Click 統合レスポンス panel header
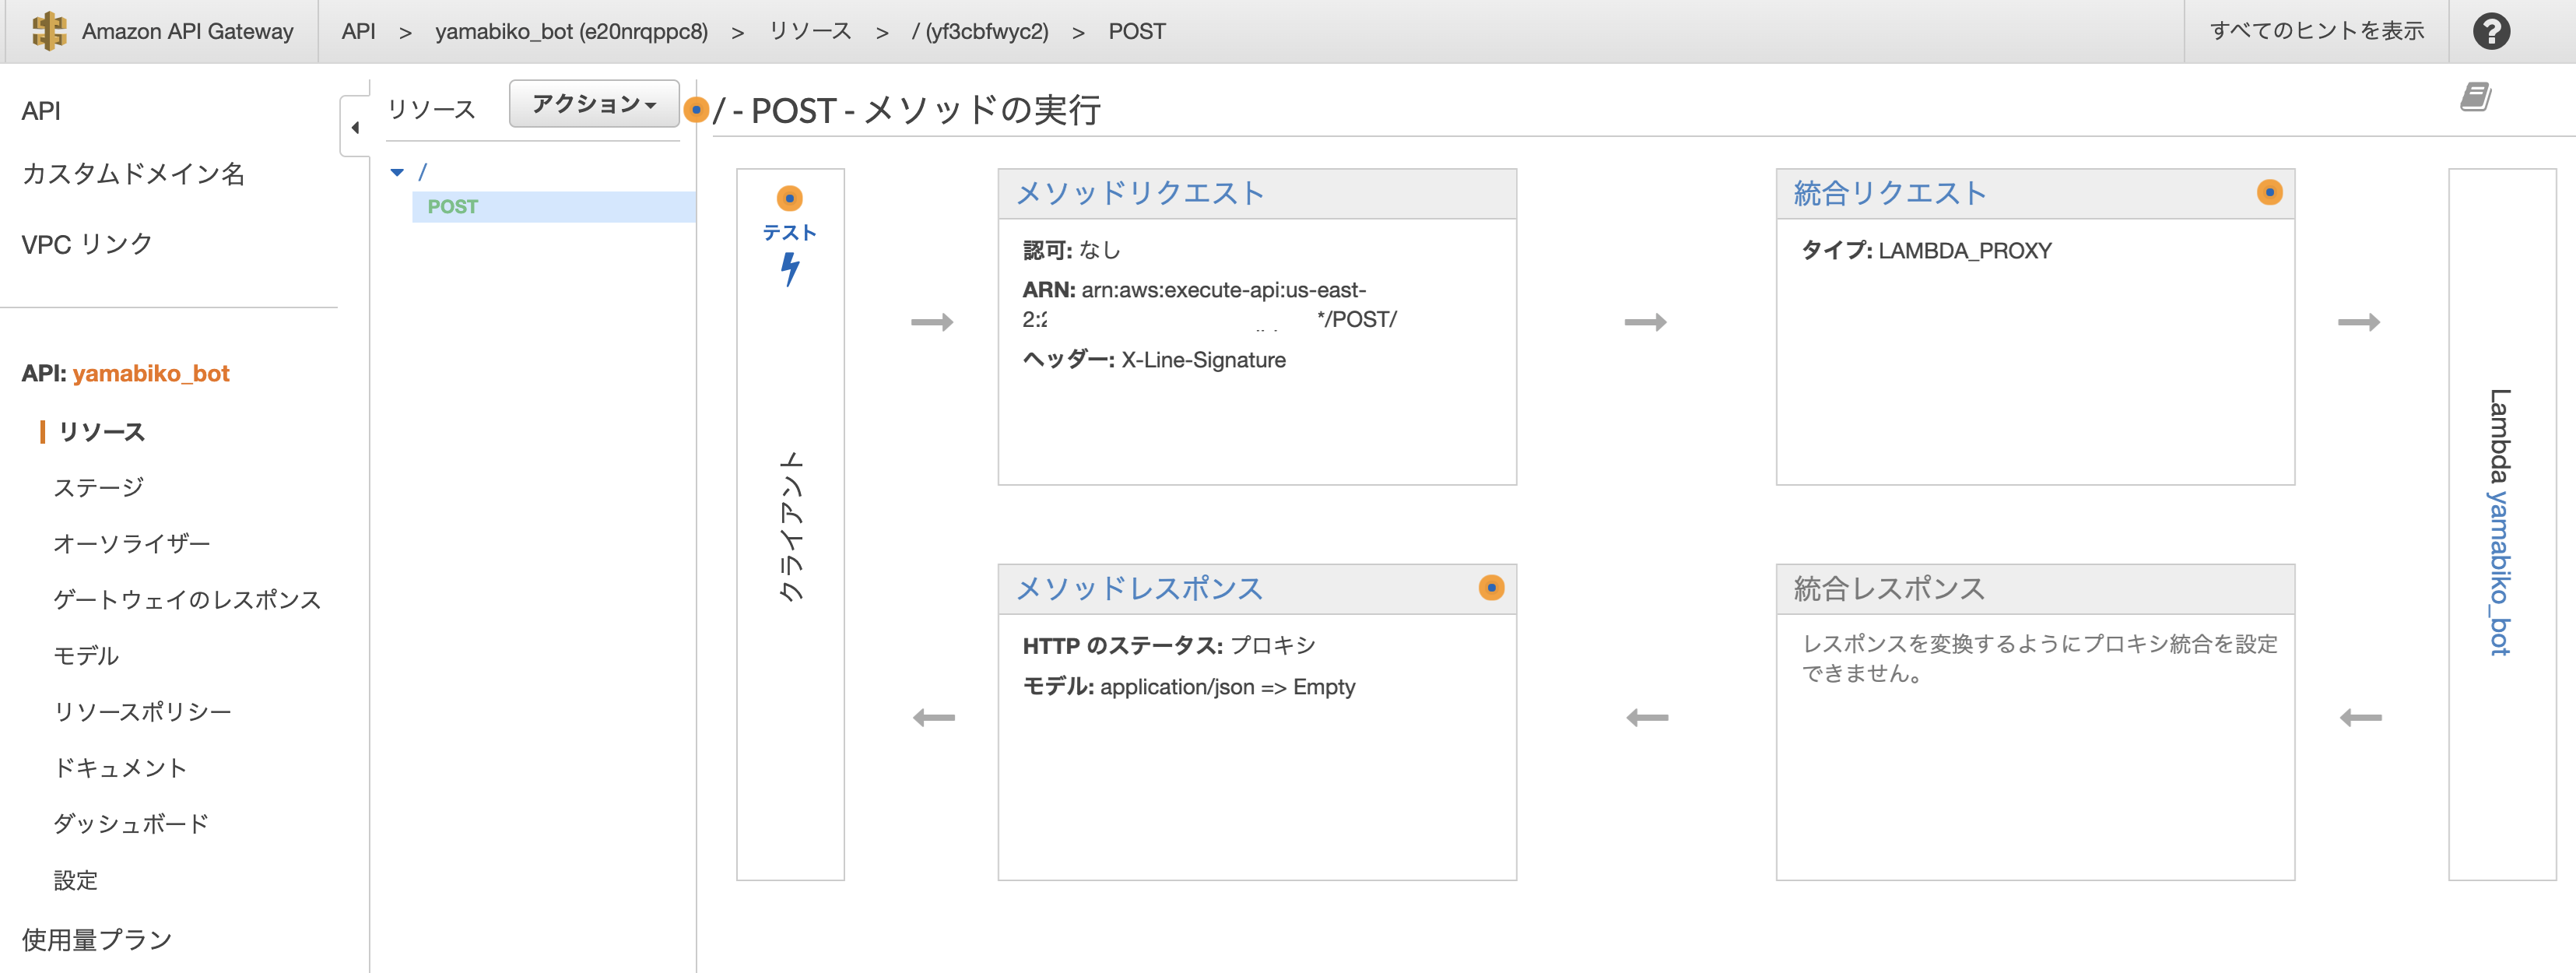 (x=2034, y=589)
